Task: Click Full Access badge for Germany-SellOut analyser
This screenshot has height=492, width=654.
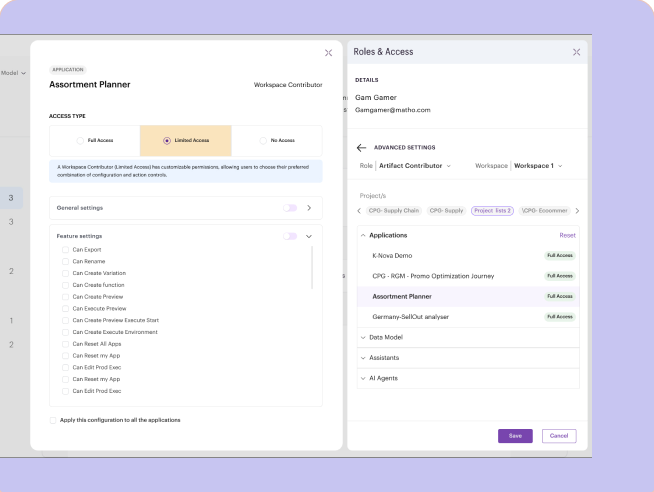Action: click(560, 317)
